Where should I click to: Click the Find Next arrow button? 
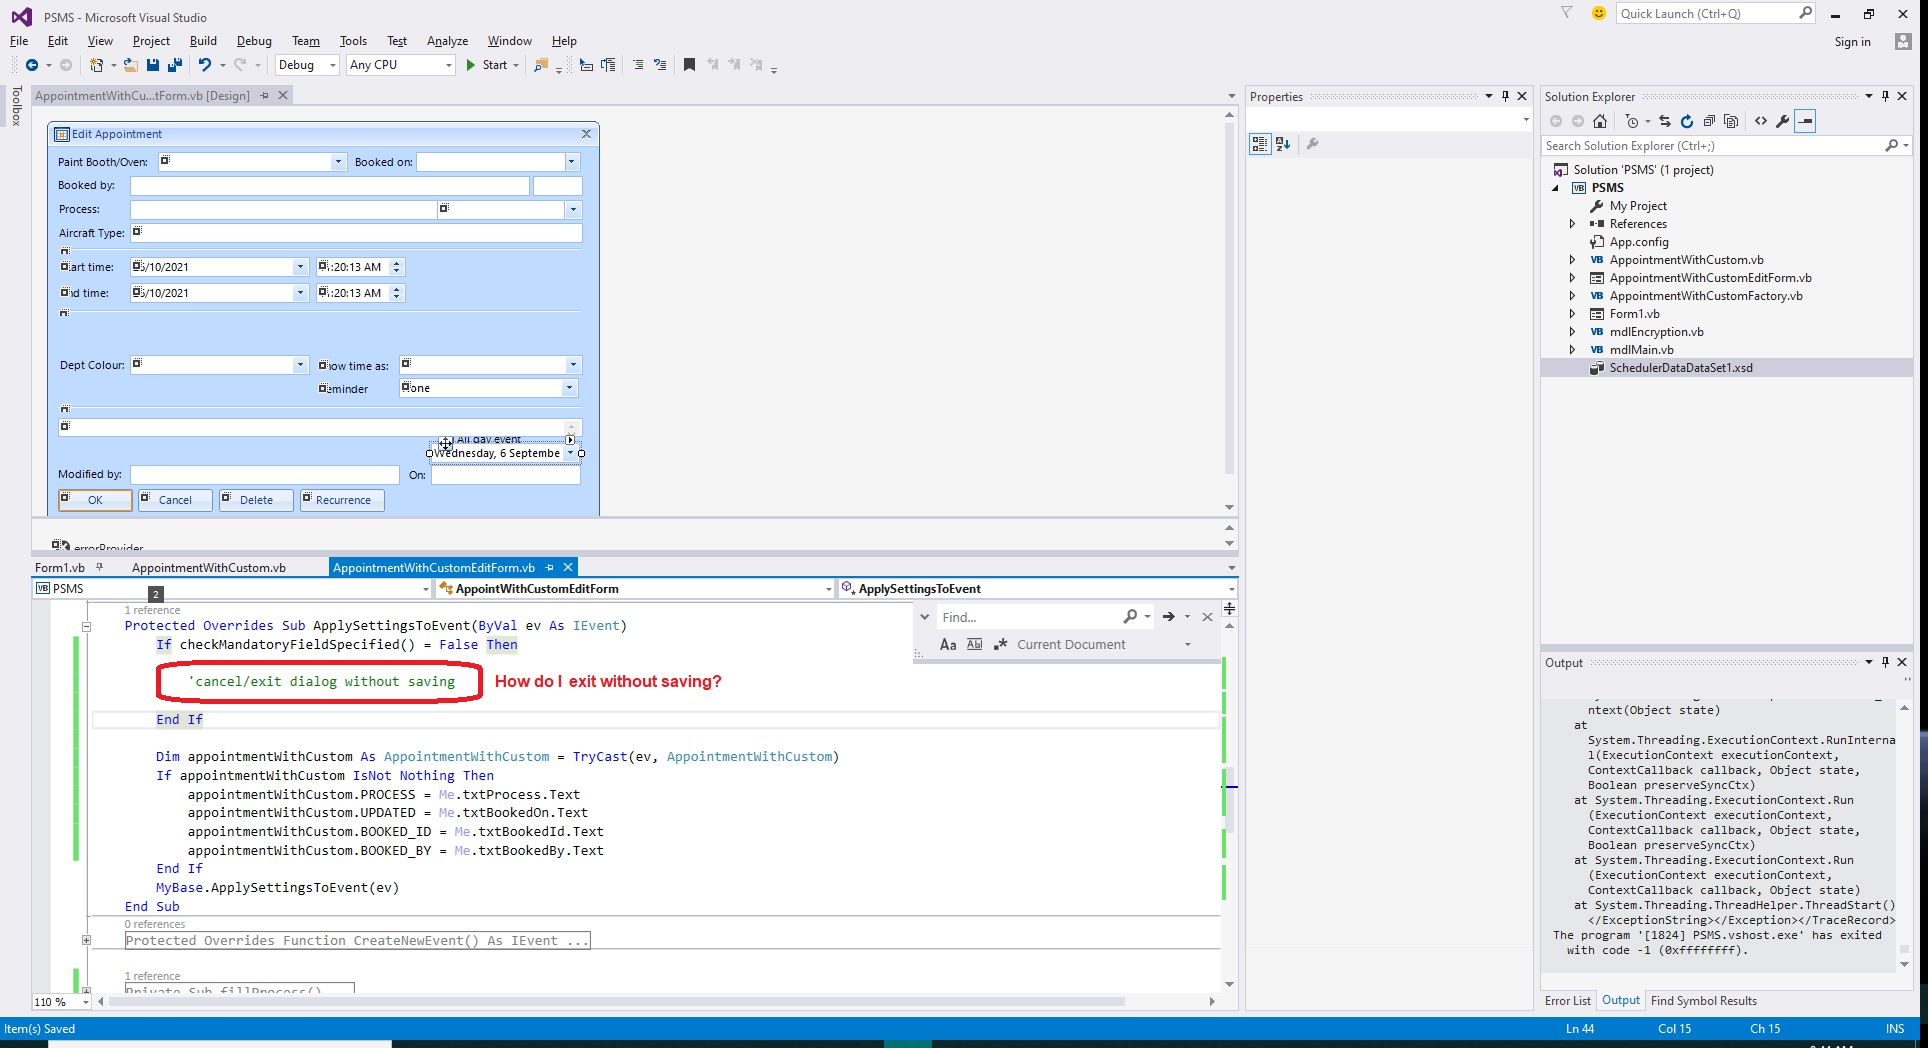pyautogui.click(x=1168, y=617)
